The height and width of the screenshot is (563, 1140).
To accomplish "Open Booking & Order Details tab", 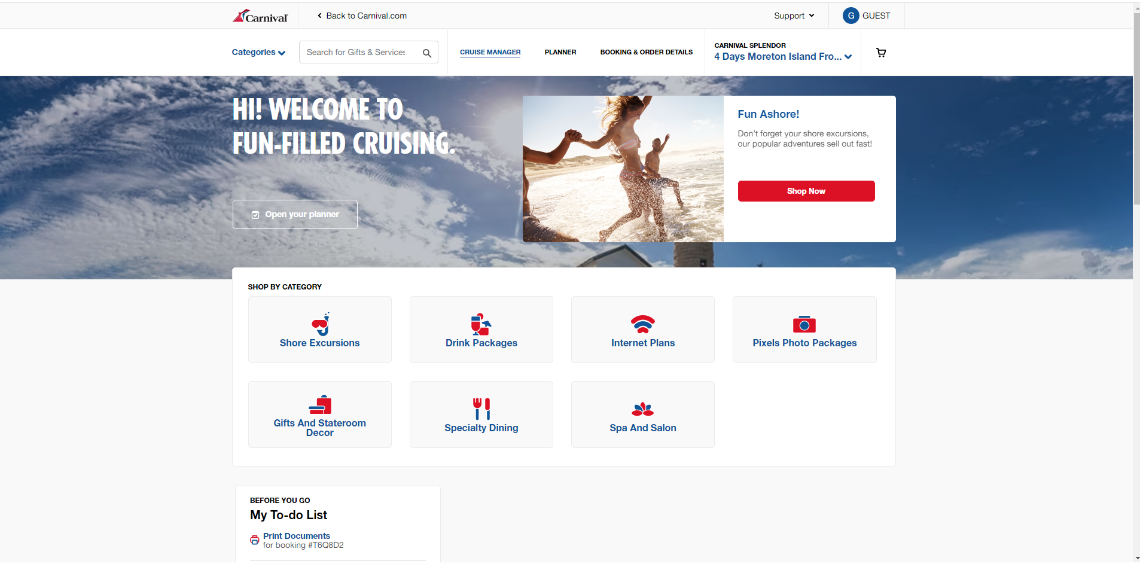I will (x=646, y=53).
